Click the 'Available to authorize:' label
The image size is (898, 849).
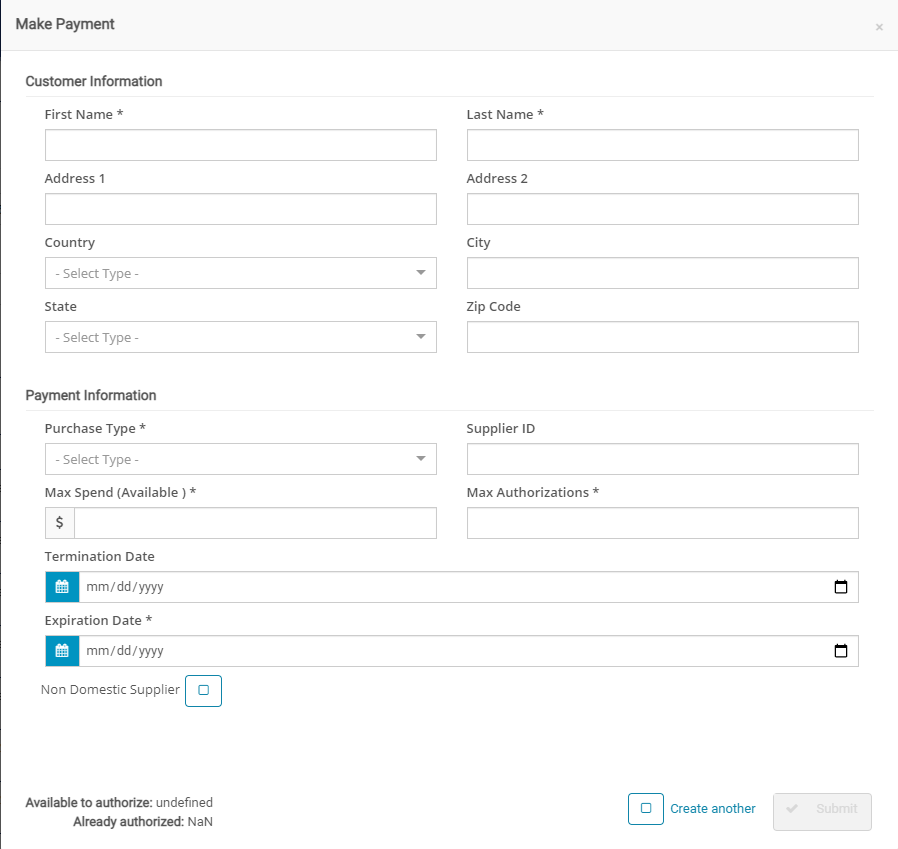[x=89, y=802]
